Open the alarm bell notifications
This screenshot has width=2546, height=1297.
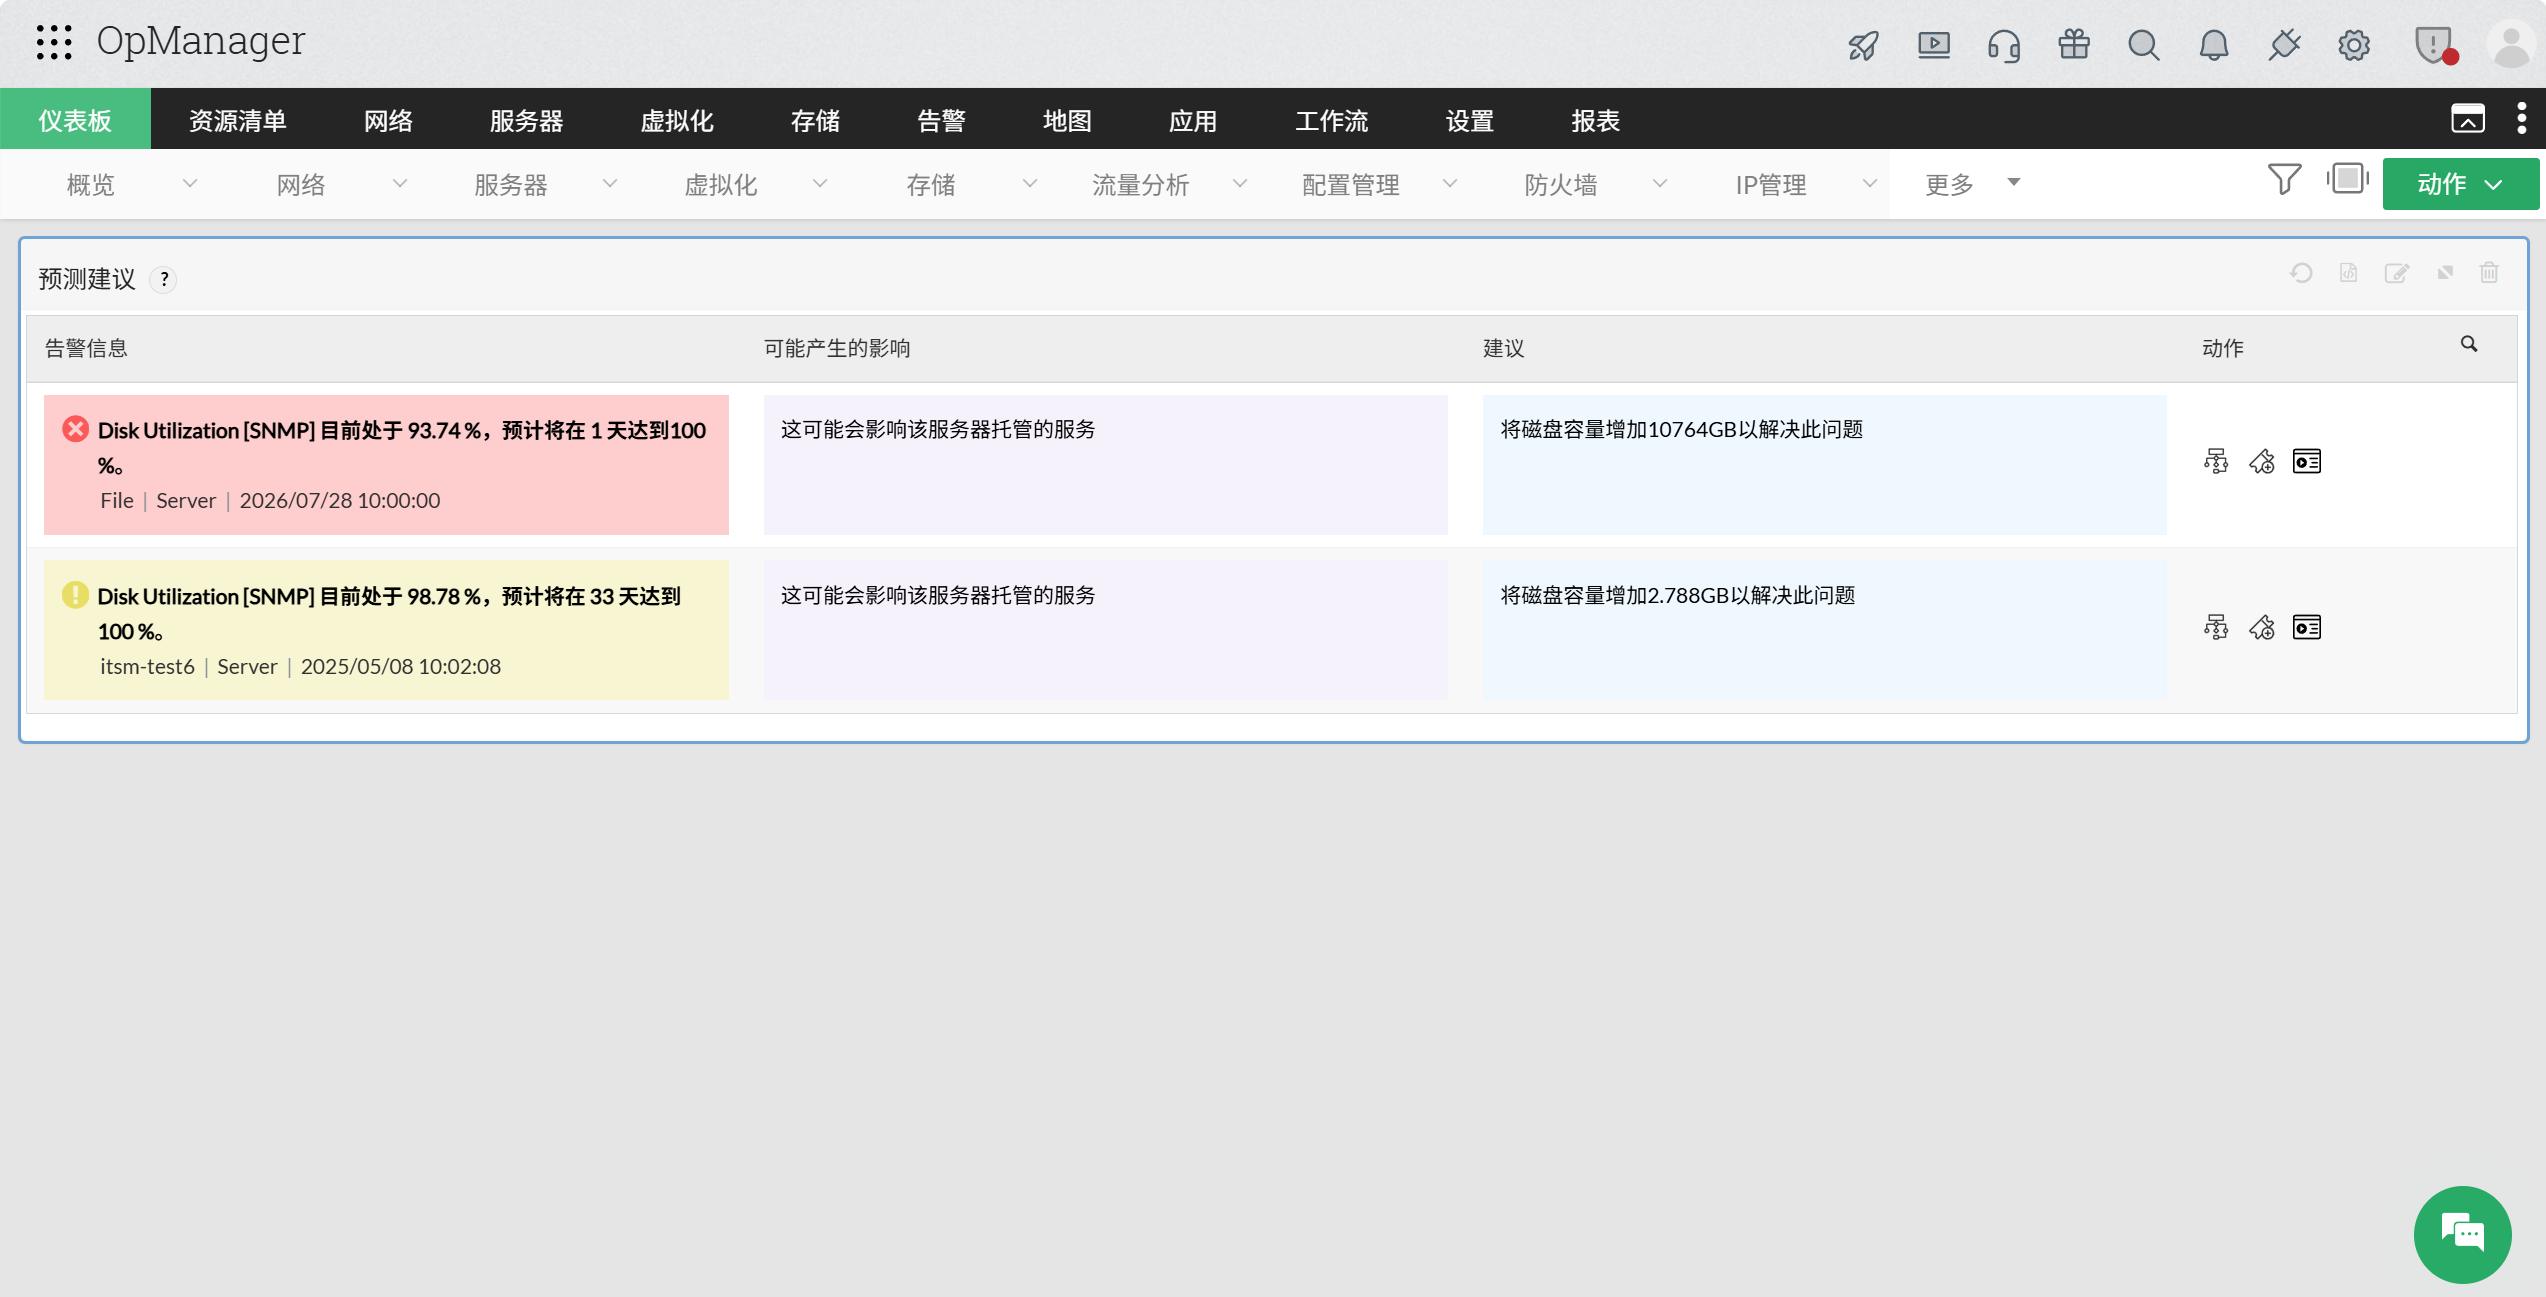coord(2214,45)
